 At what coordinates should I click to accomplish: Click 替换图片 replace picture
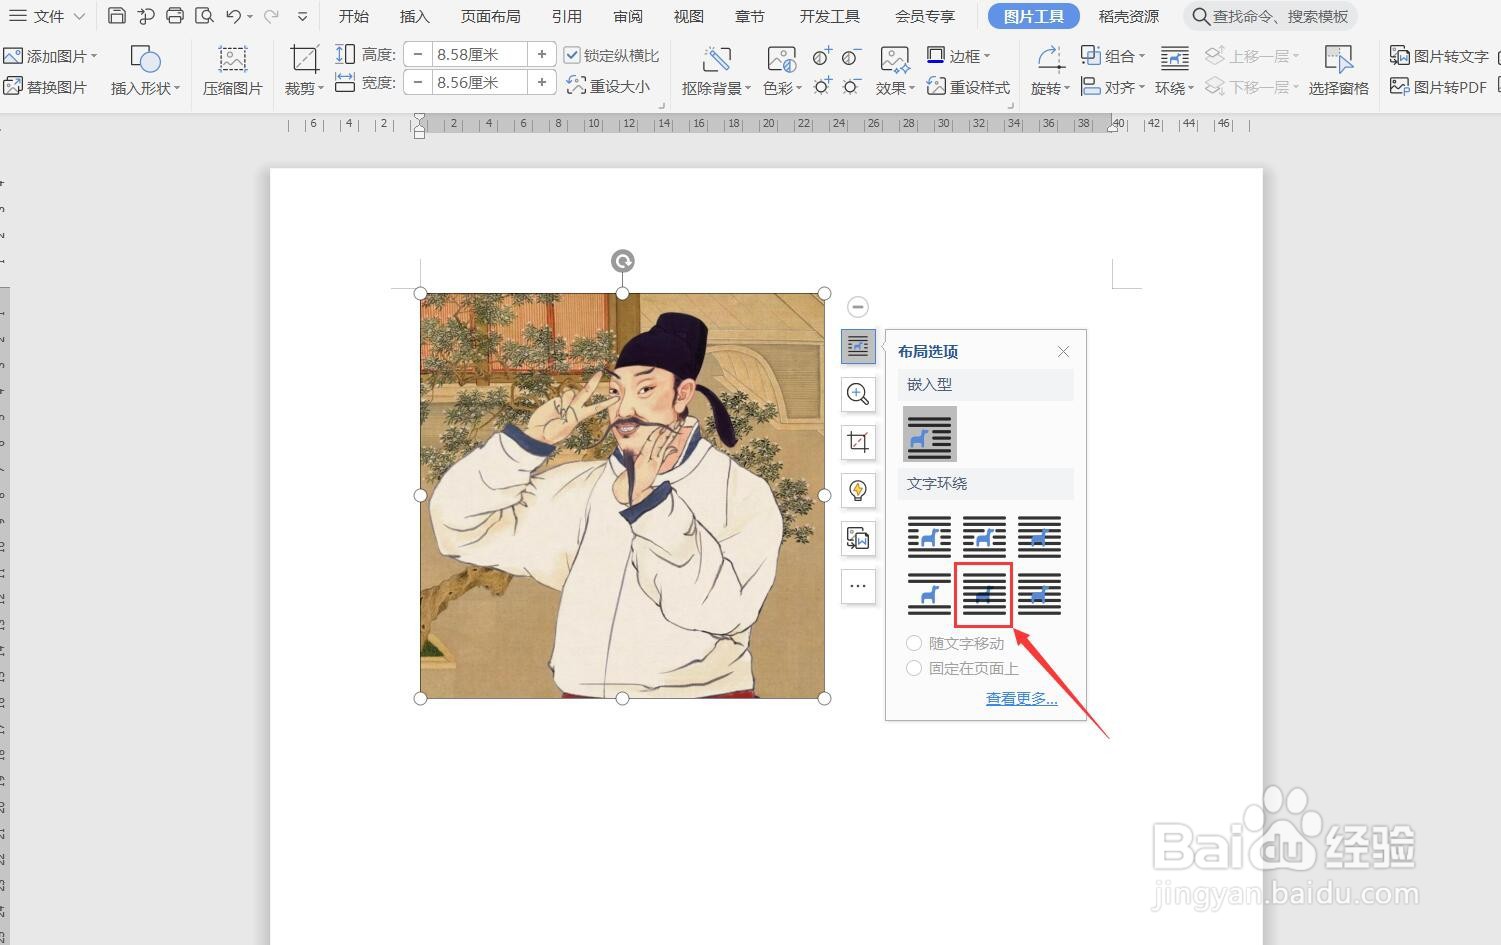(x=45, y=87)
